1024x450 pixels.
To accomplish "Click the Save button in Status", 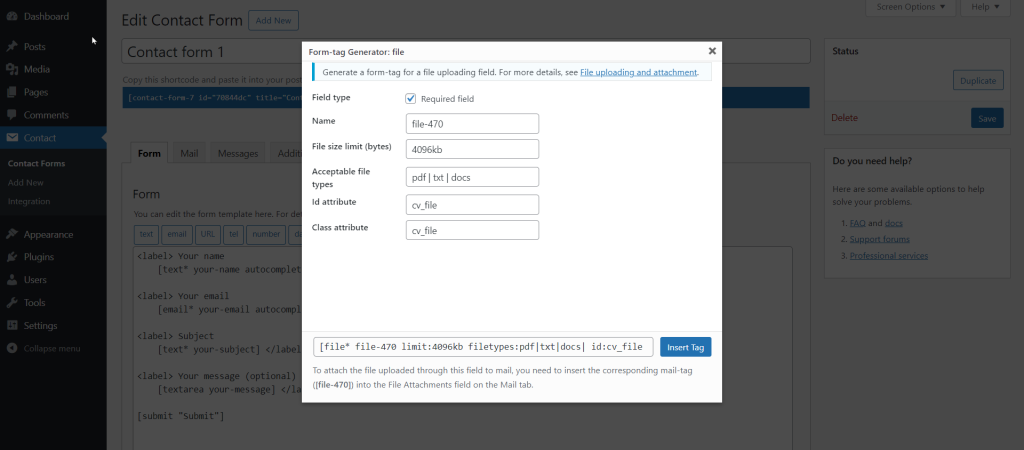I will (986, 118).
